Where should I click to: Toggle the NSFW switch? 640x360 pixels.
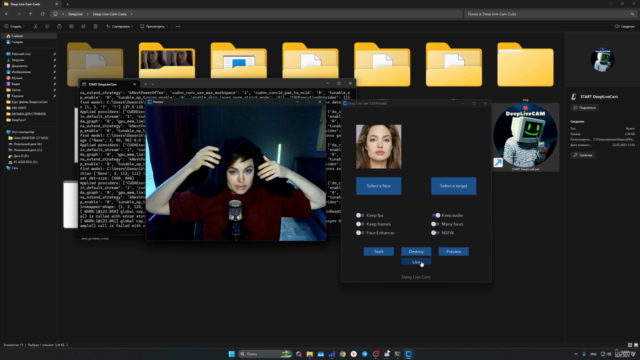pyautogui.click(x=435, y=233)
